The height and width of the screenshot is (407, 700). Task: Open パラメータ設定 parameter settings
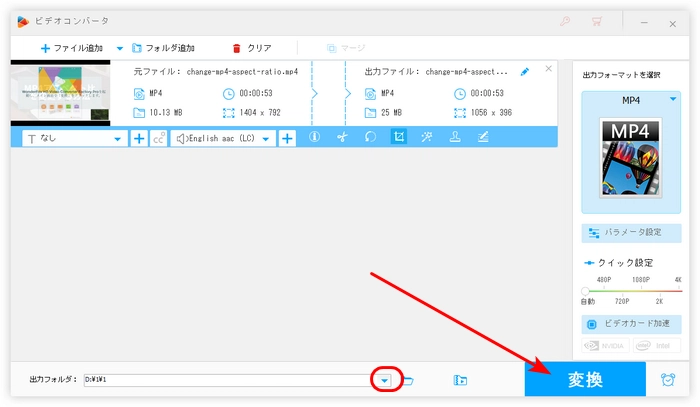(x=631, y=232)
